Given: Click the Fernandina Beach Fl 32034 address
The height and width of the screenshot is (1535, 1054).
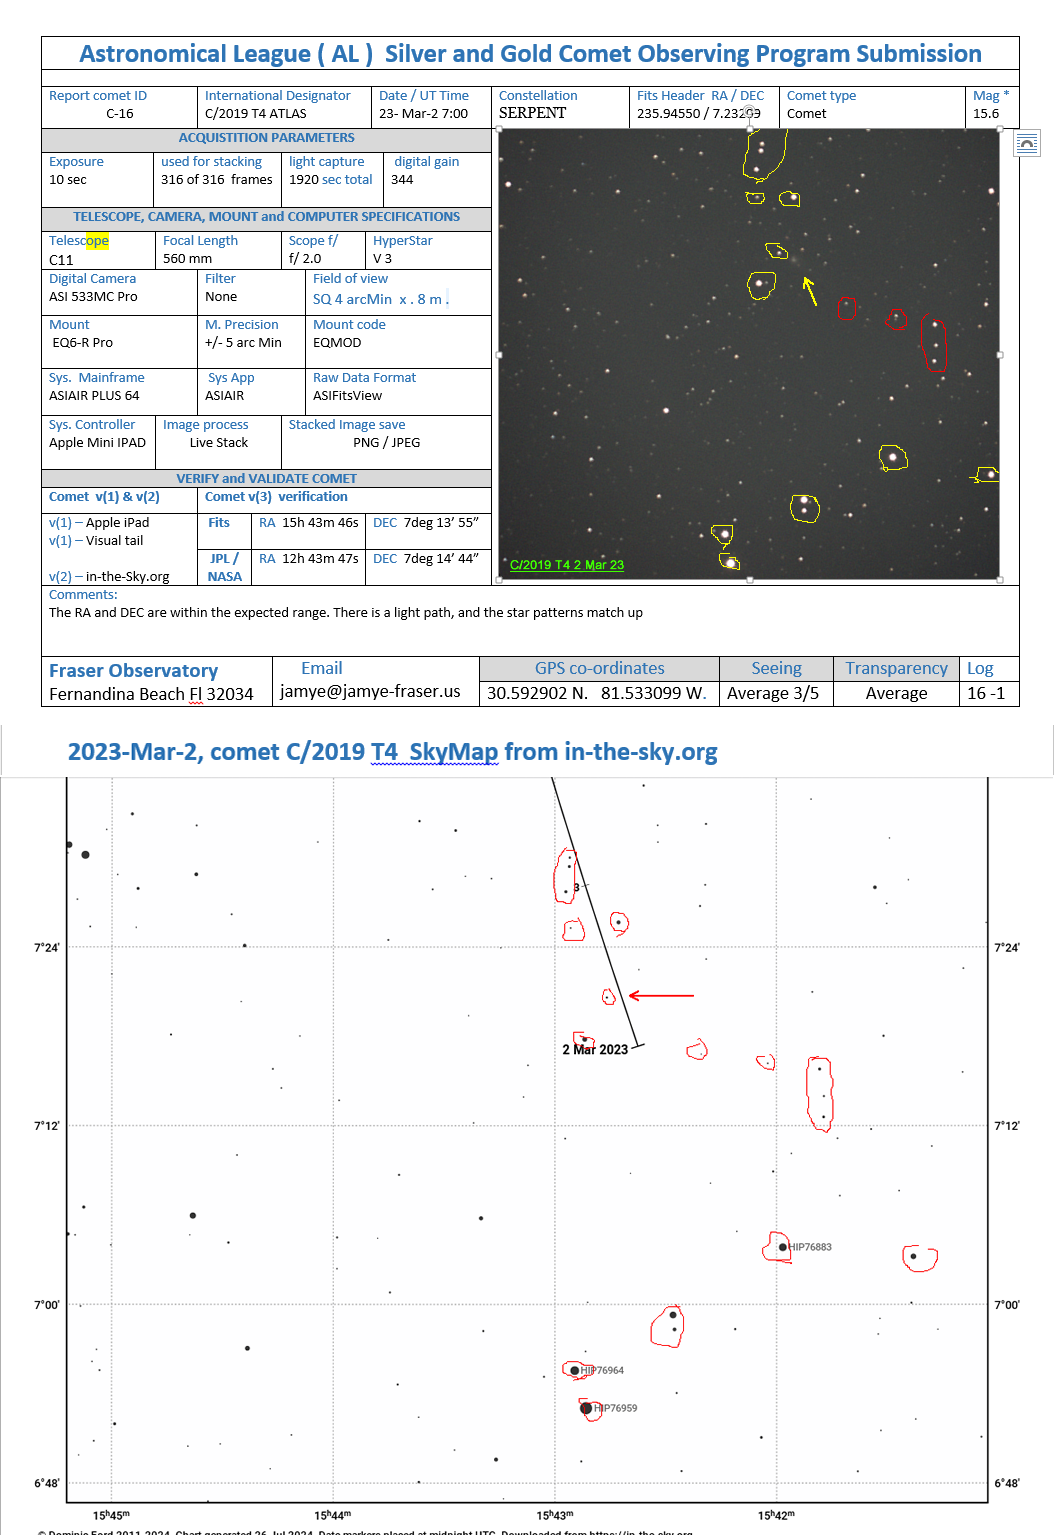Looking at the screenshot, I should [151, 694].
